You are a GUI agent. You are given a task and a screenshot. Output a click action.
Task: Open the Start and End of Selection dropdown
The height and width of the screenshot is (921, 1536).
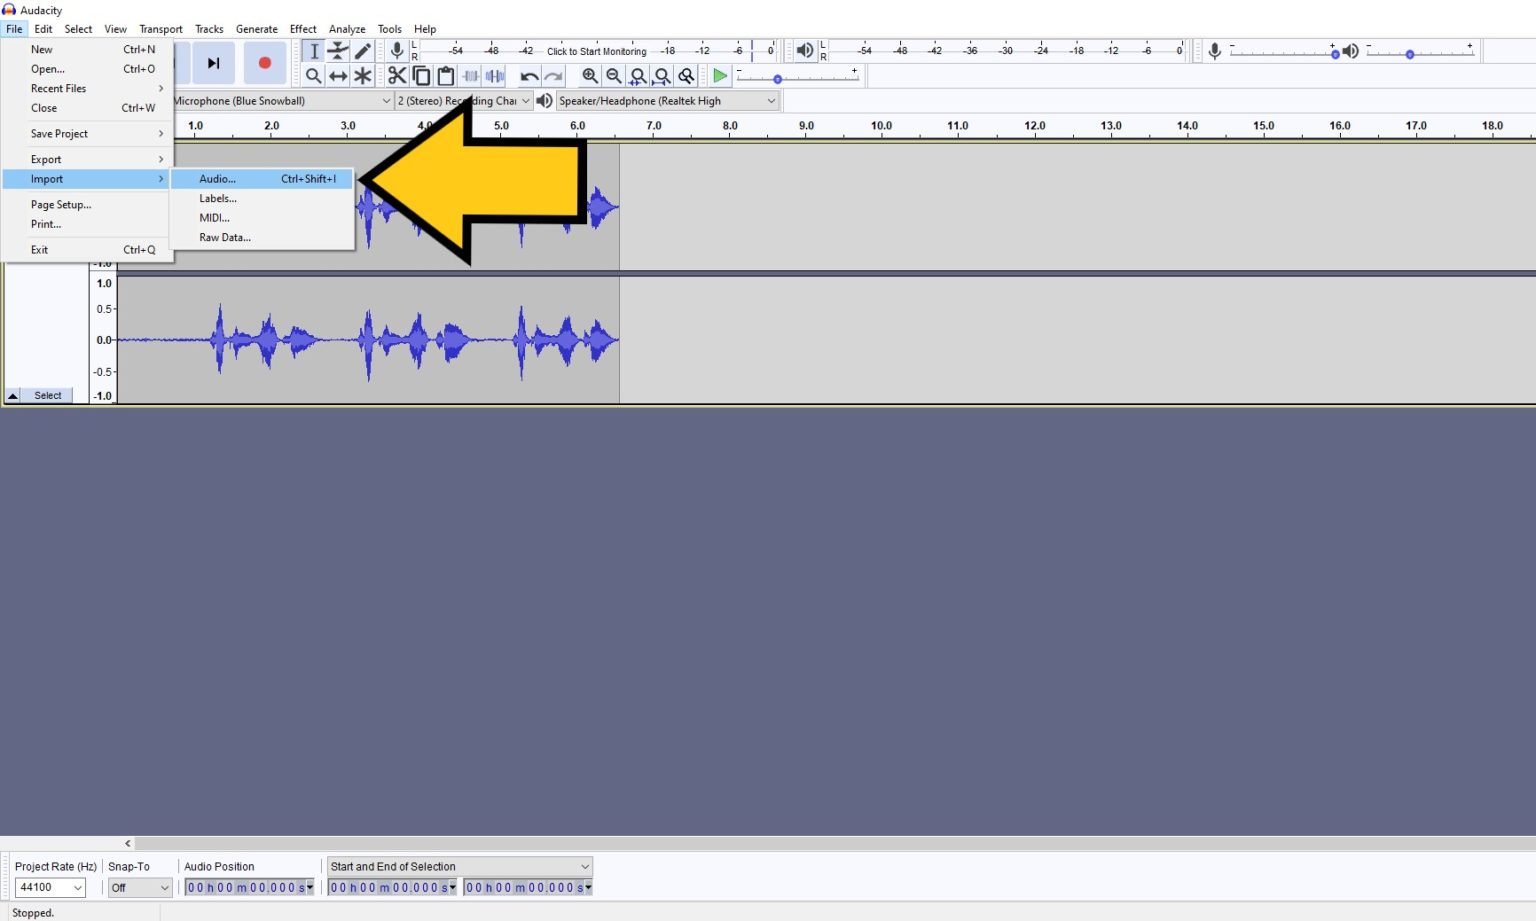click(x=458, y=866)
